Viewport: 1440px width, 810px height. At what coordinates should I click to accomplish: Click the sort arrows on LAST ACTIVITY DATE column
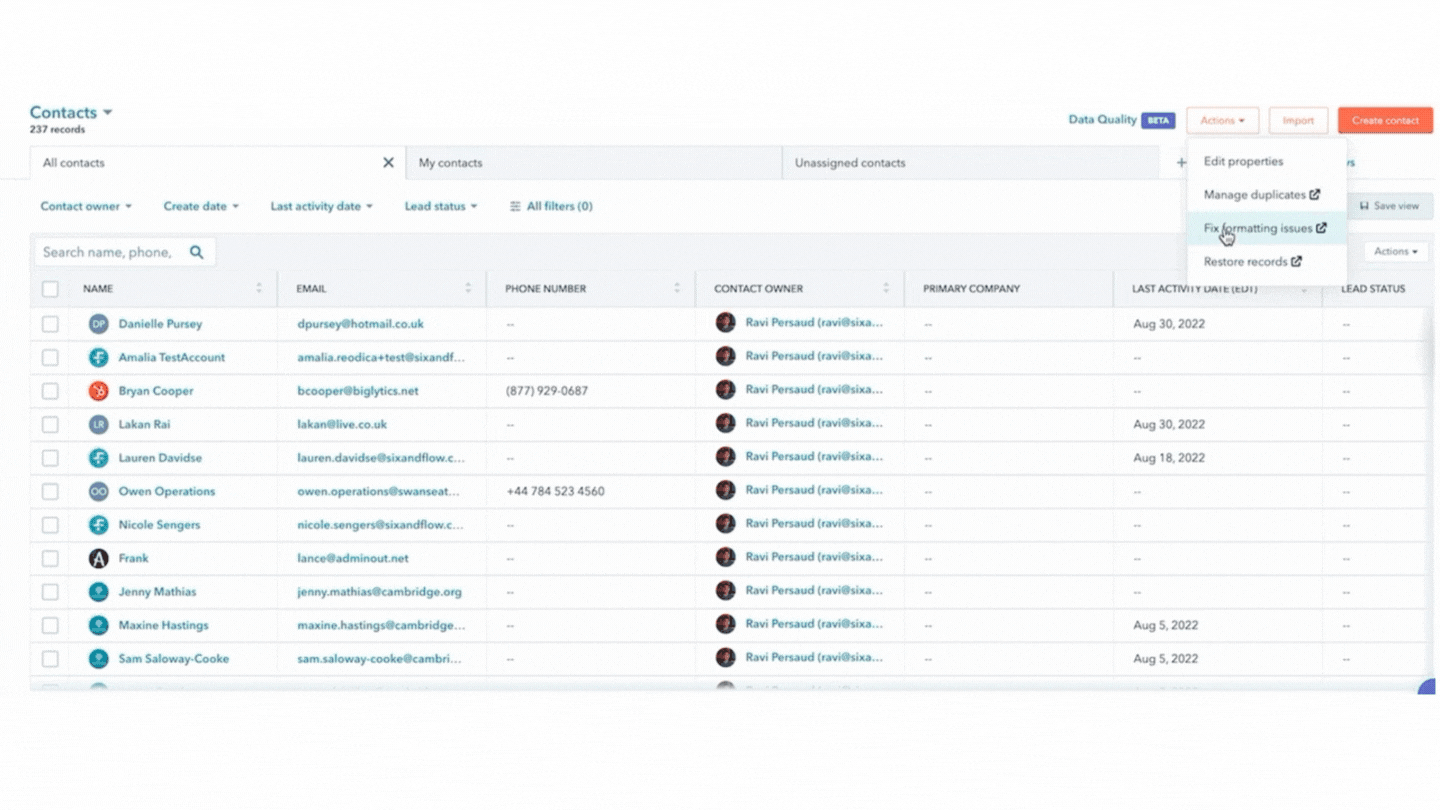(1303, 288)
